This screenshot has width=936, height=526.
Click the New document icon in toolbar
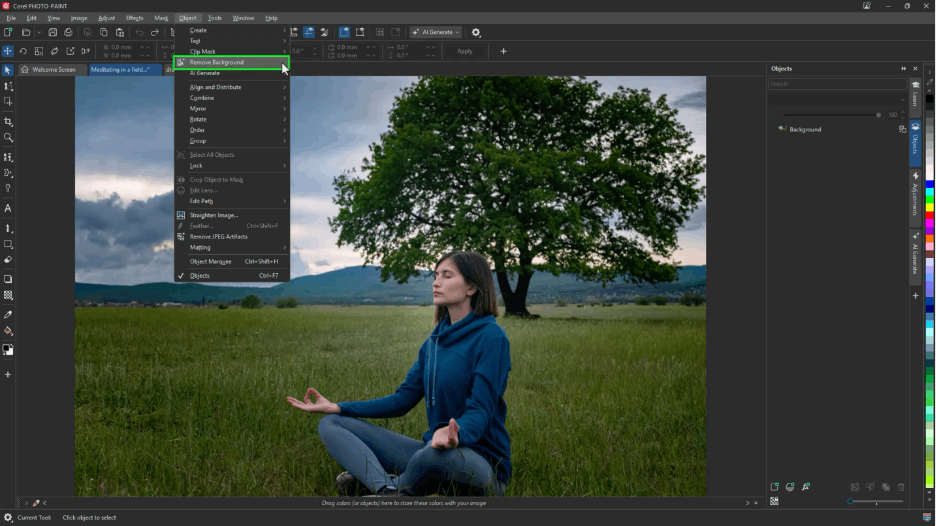pos(8,32)
